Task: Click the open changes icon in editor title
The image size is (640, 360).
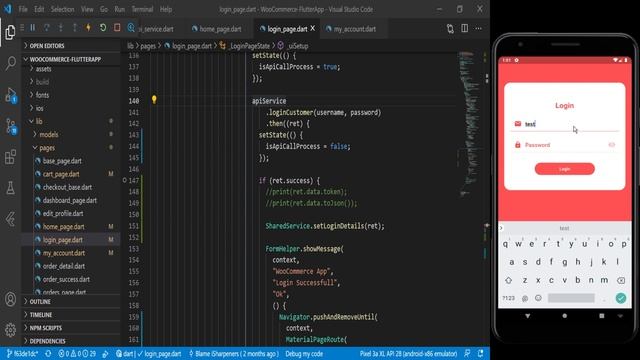Action: (450, 28)
